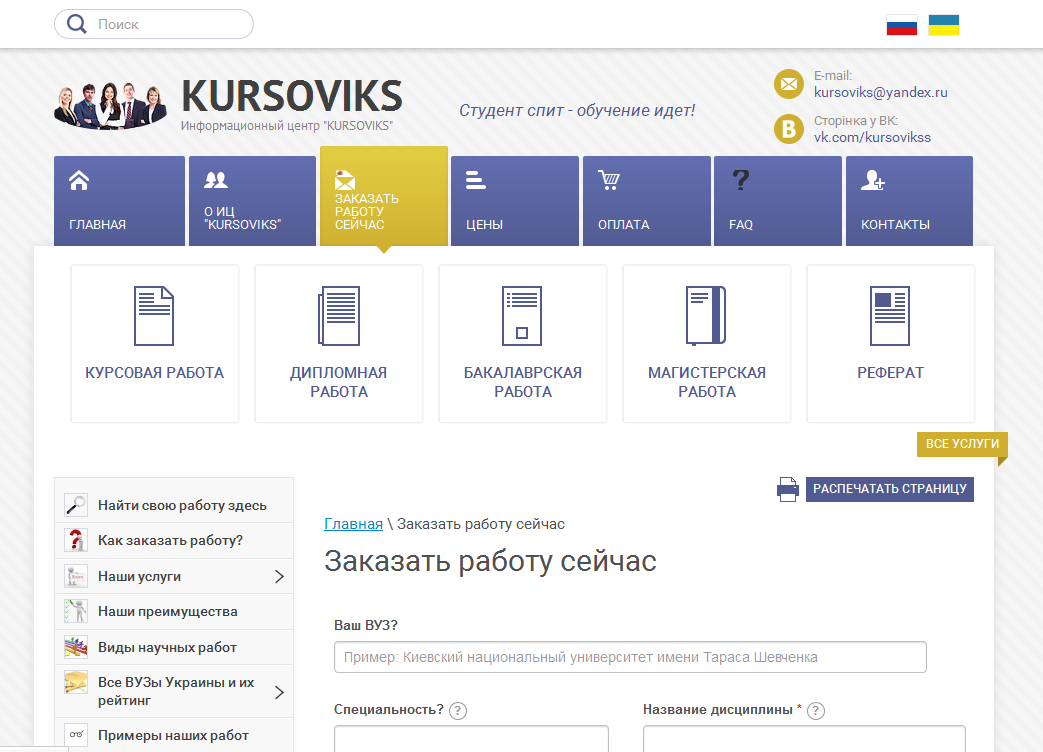Click РАСПЕЧАТАТЬ СТРАНИЦУ button
The width and height of the screenshot is (1043, 752).
889,489
